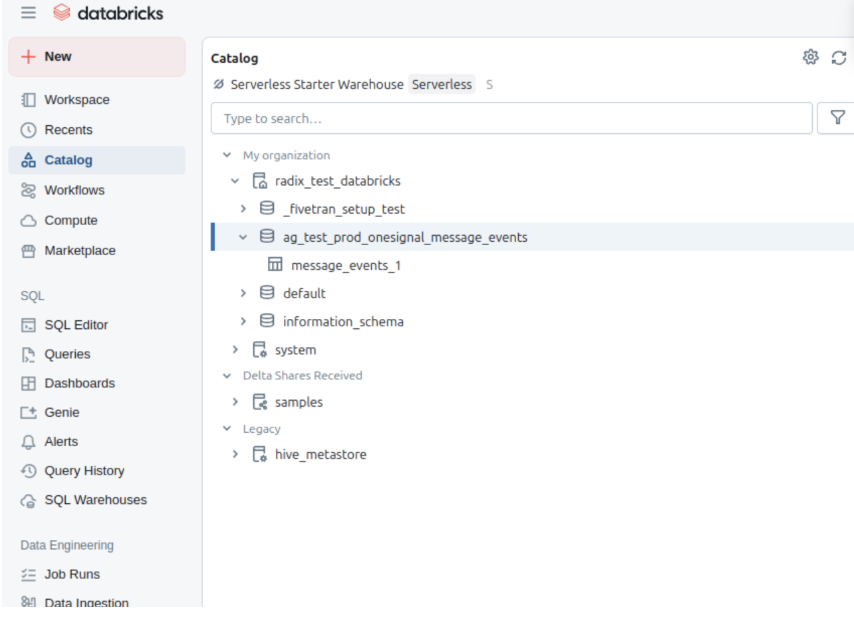The width and height of the screenshot is (854, 618).
Task: Collapse Delta Shares Received section
Action: click(x=227, y=376)
